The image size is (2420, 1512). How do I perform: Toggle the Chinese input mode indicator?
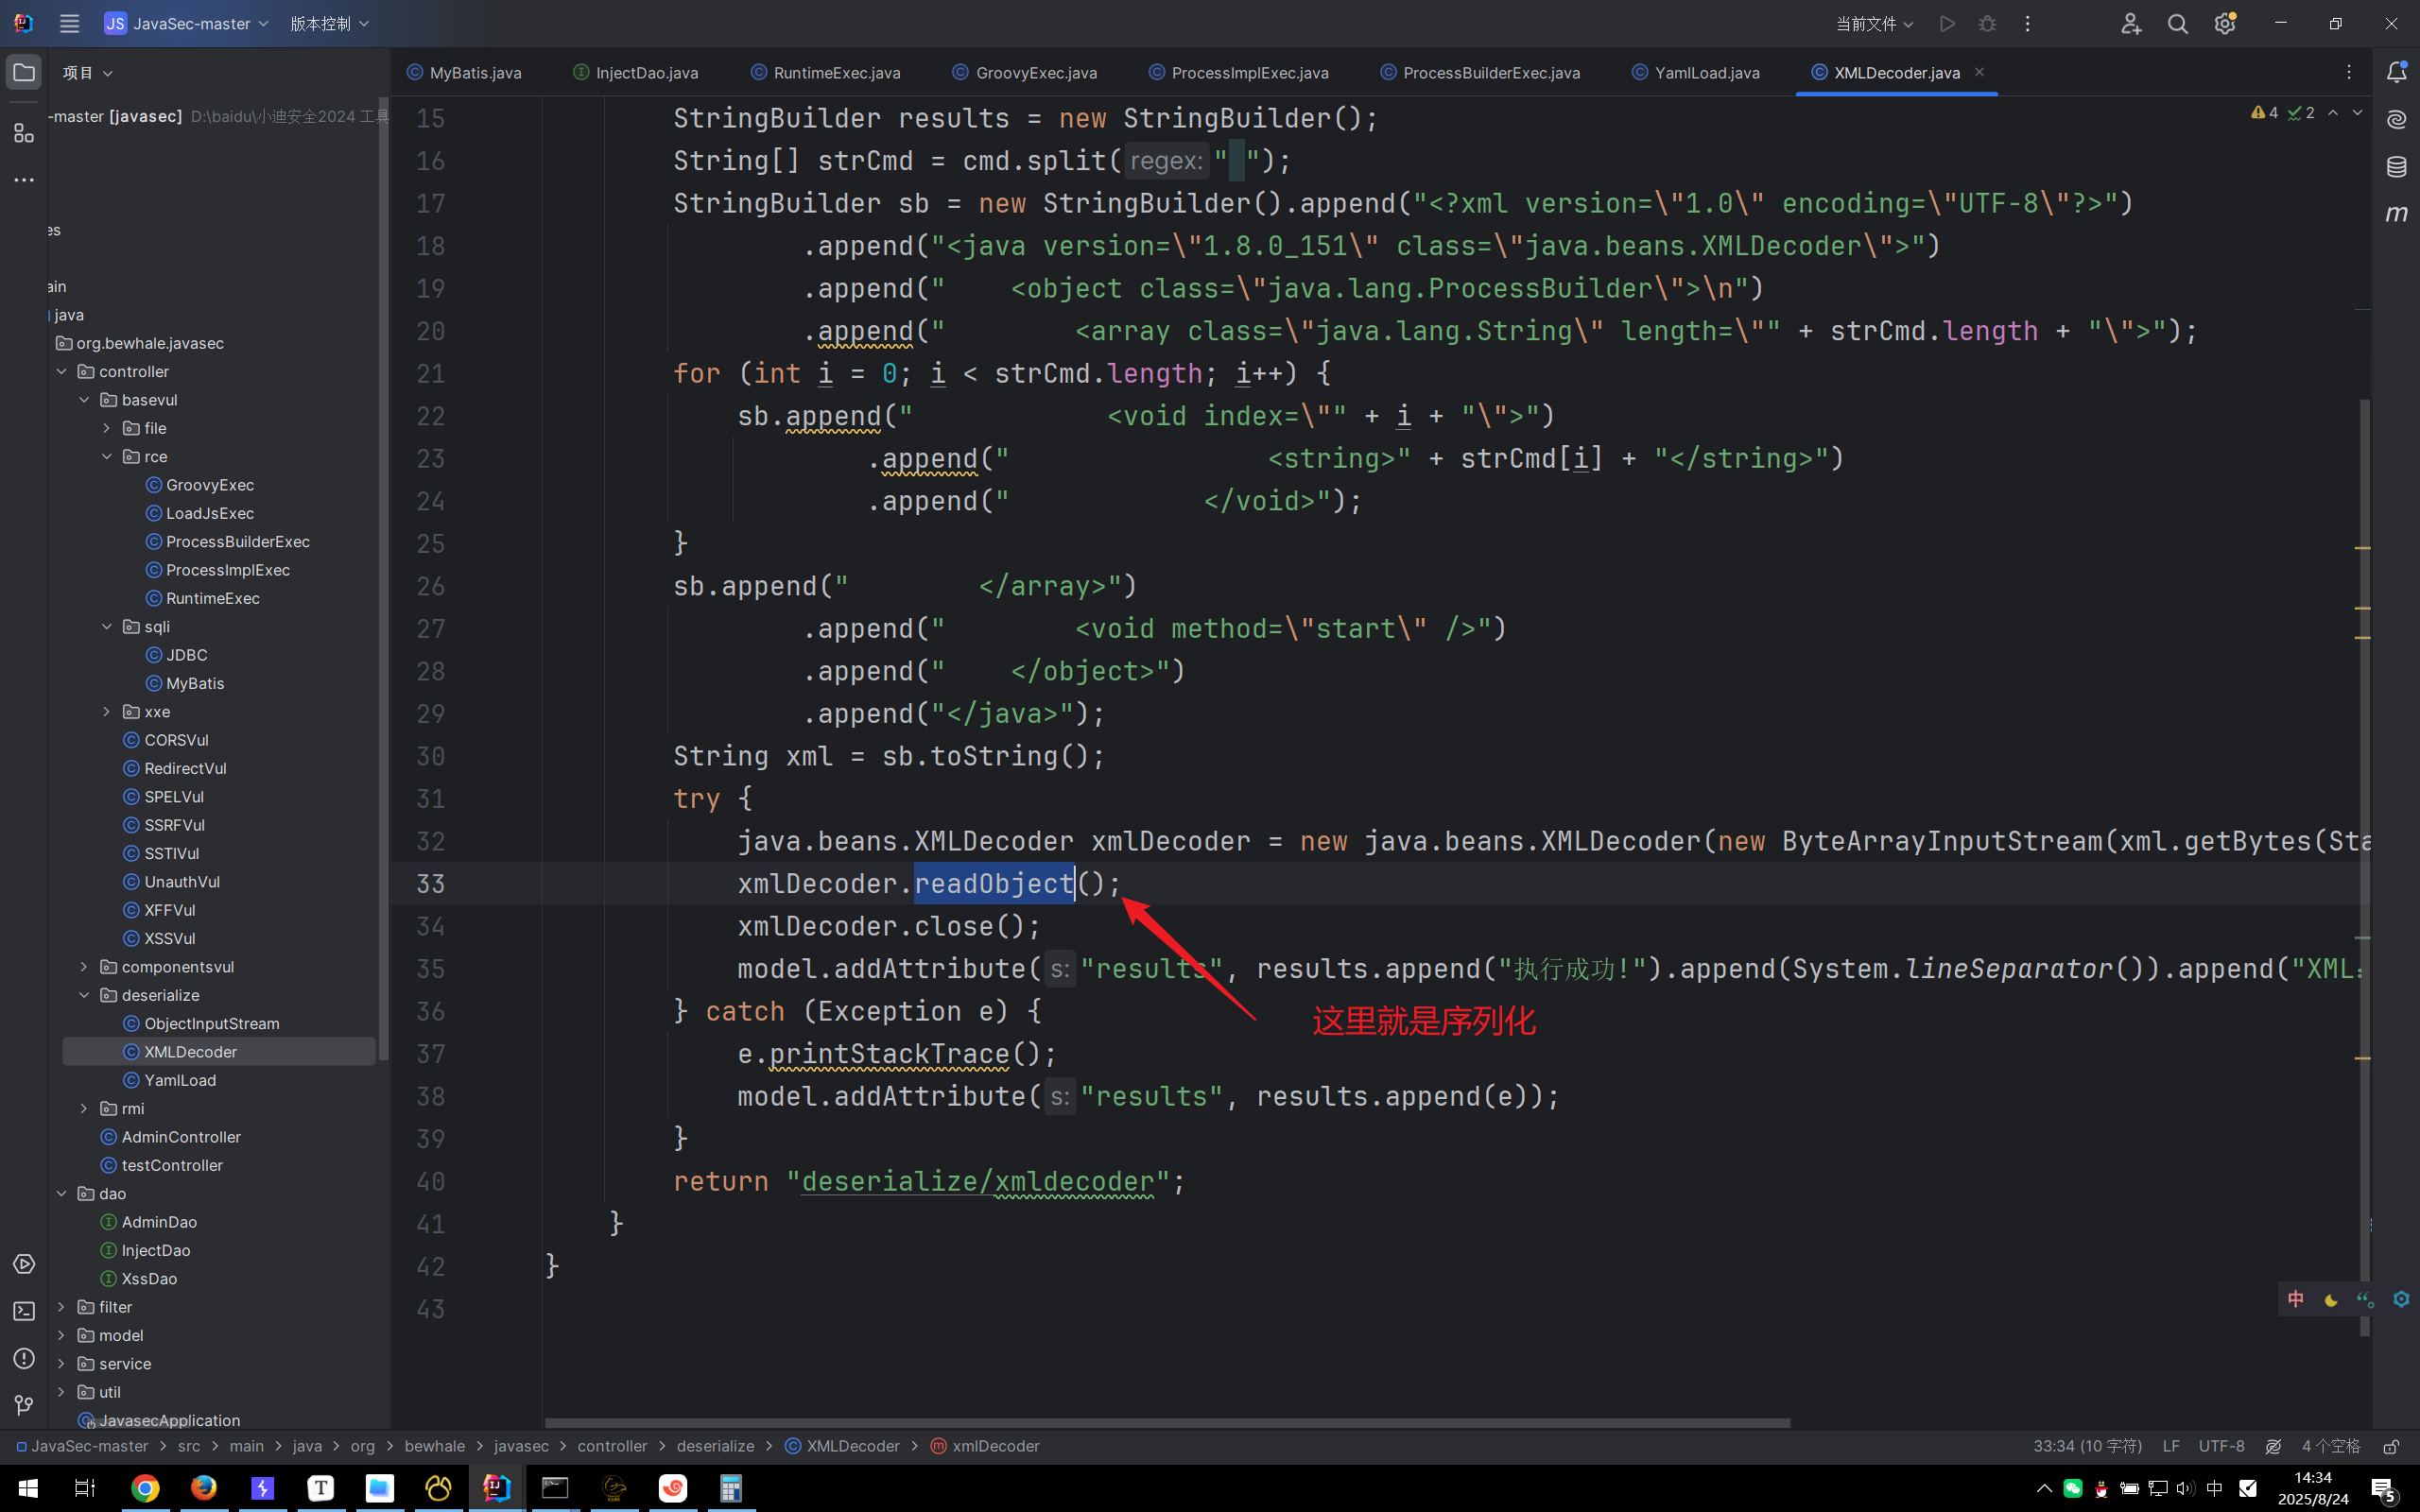tap(2296, 1299)
